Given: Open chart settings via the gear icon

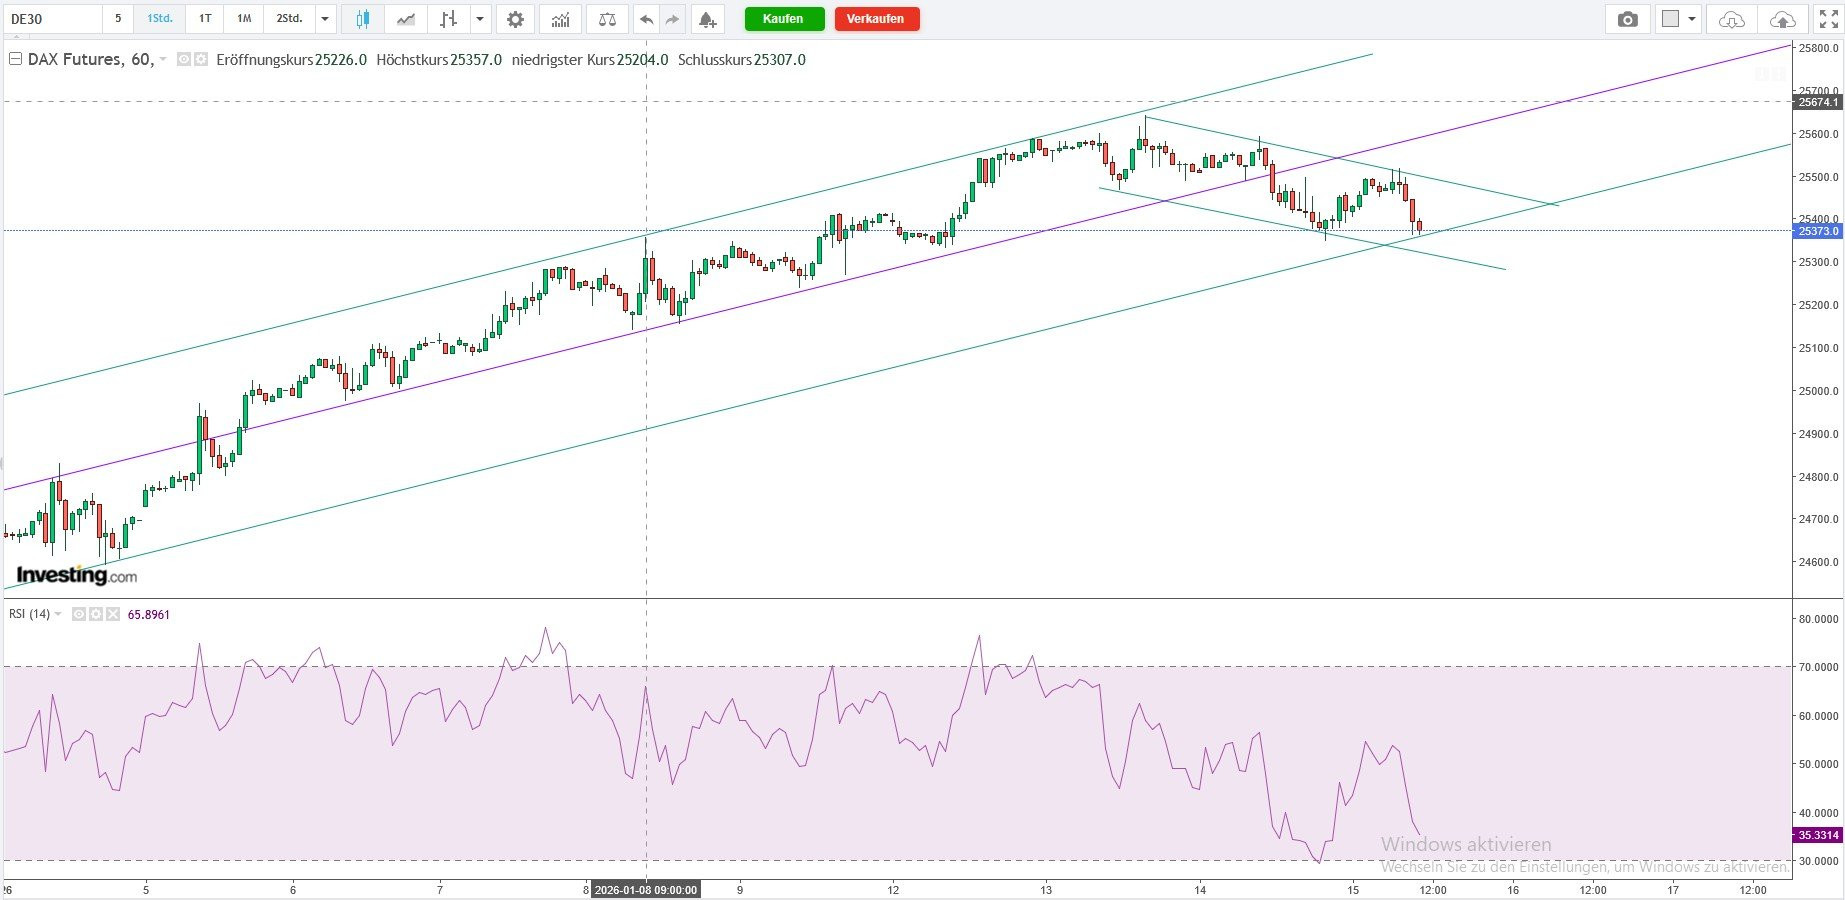Looking at the screenshot, I should 515,19.
